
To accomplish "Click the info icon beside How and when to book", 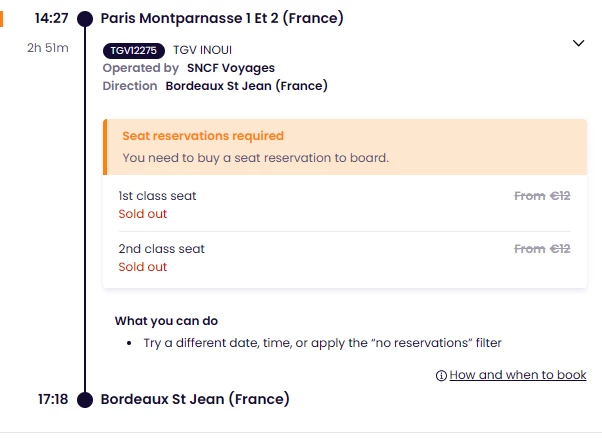I will (x=441, y=376).
